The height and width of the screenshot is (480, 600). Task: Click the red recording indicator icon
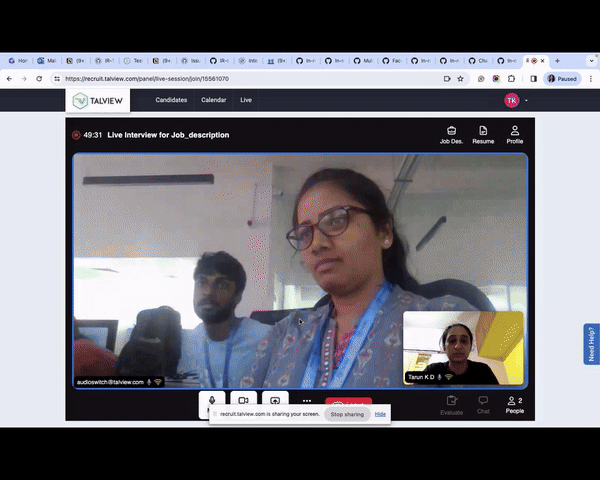click(x=76, y=135)
